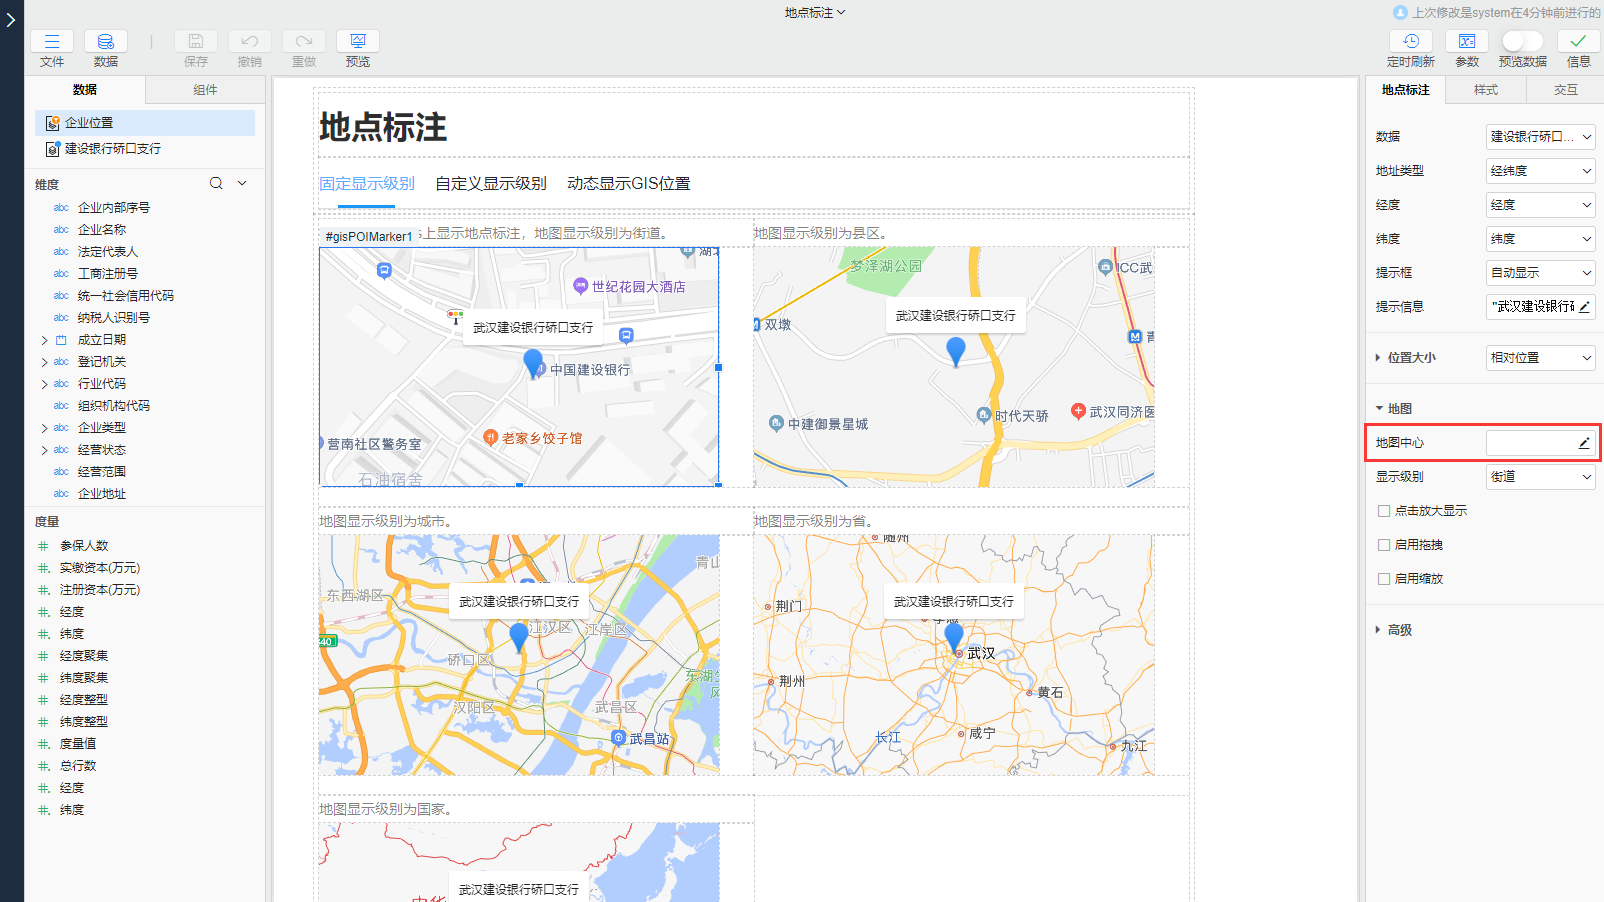Open the 地址类型 dropdown showing 经纬度
The height and width of the screenshot is (902, 1604).
tap(1540, 170)
